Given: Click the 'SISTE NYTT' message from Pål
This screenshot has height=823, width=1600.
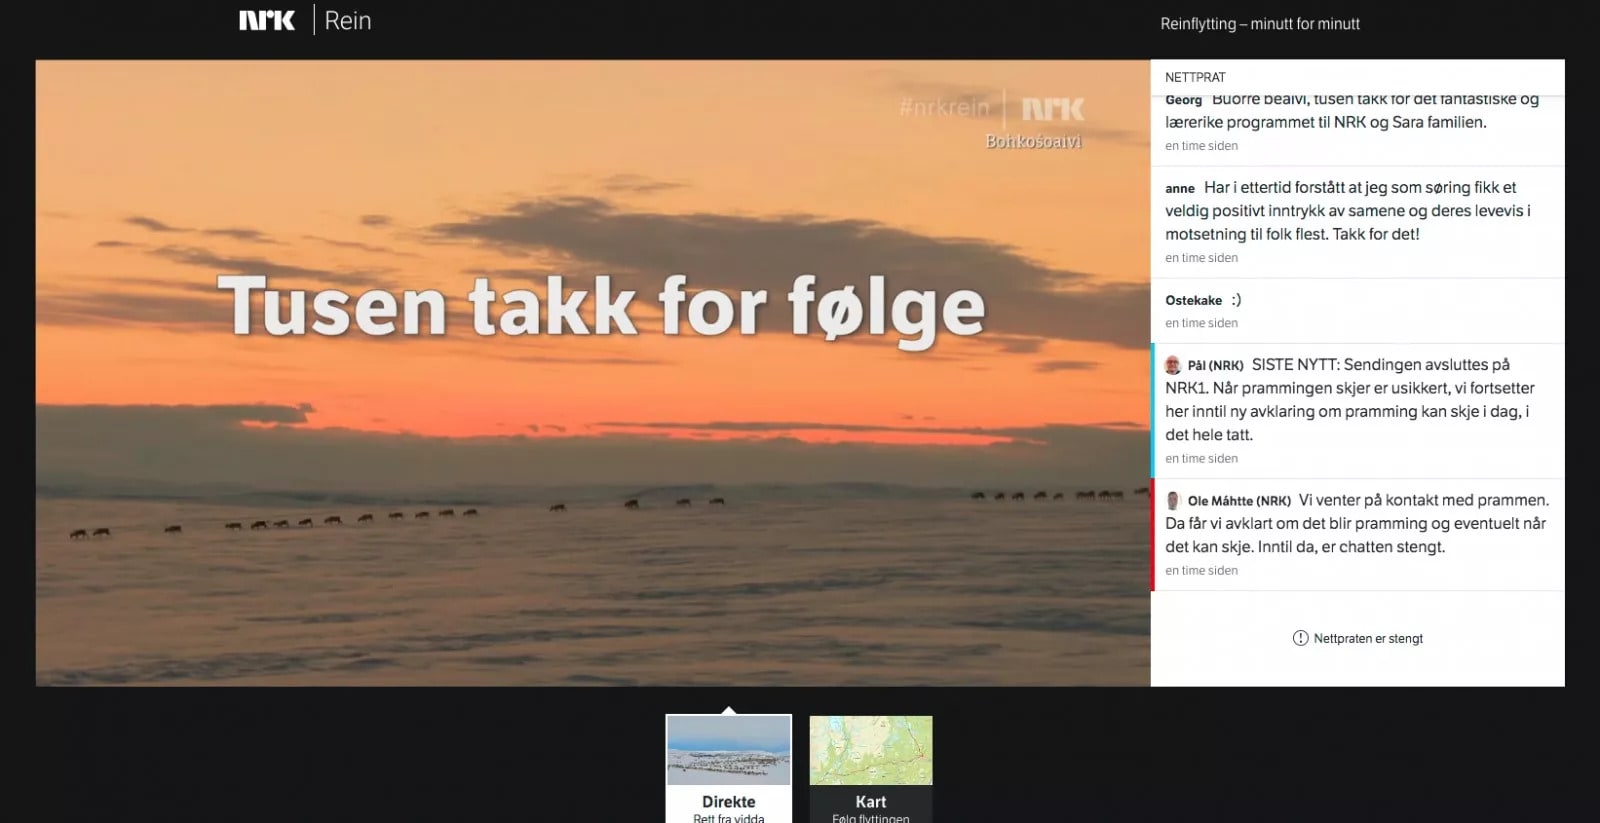Looking at the screenshot, I should pyautogui.click(x=1350, y=400).
